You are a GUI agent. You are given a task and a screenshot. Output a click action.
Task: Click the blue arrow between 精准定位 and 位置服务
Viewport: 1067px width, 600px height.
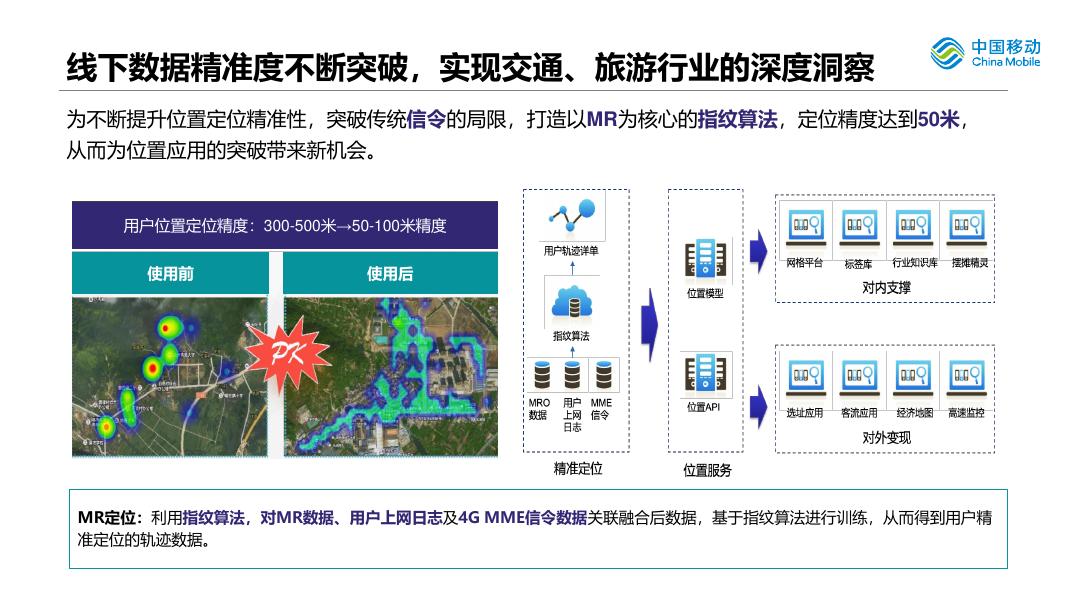651,324
